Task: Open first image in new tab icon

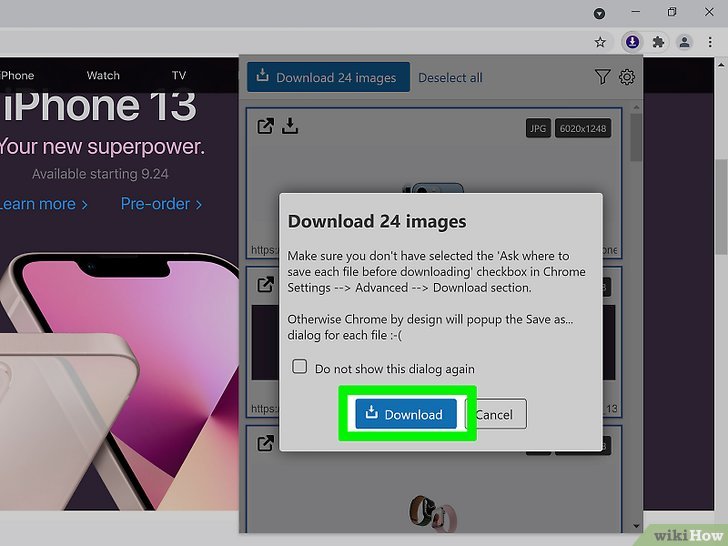Action: 265,126
